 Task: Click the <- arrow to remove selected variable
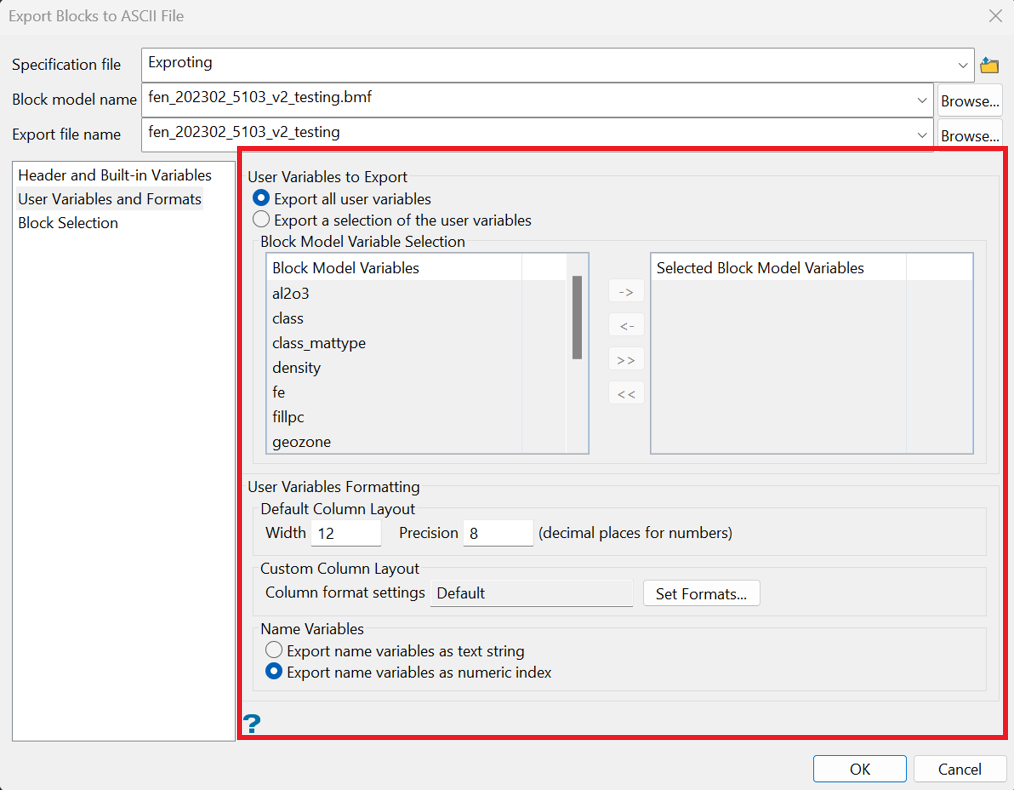coord(626,325)
